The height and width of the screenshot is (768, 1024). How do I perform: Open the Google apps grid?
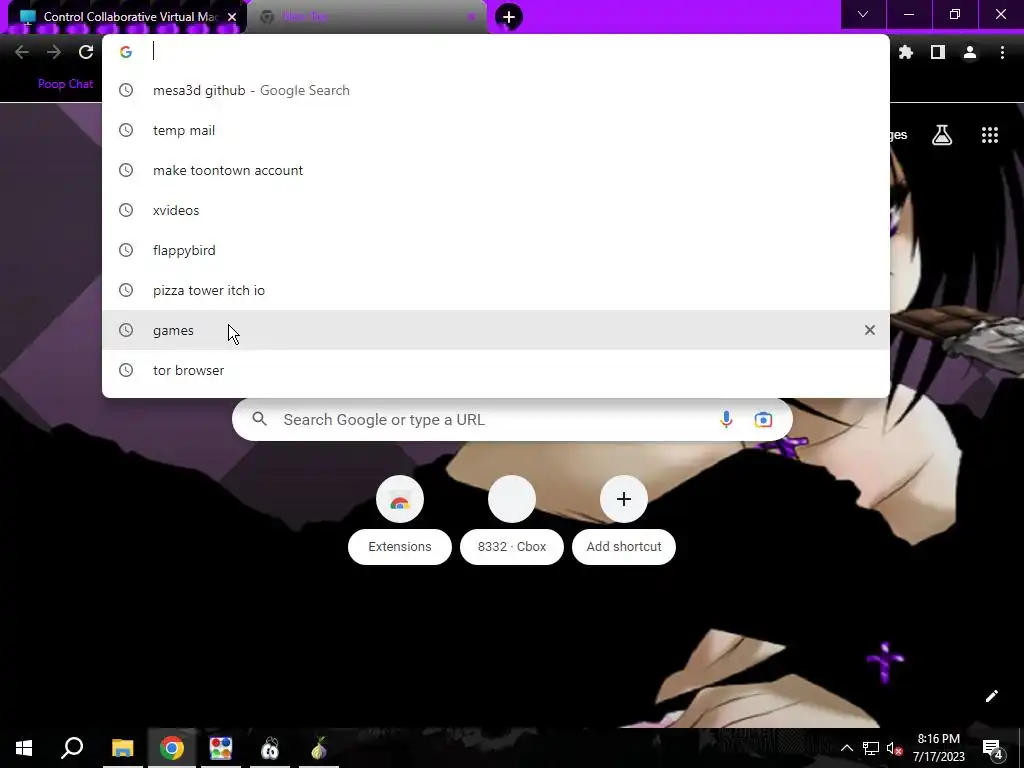pyautogui.click(x=990, y=135)
